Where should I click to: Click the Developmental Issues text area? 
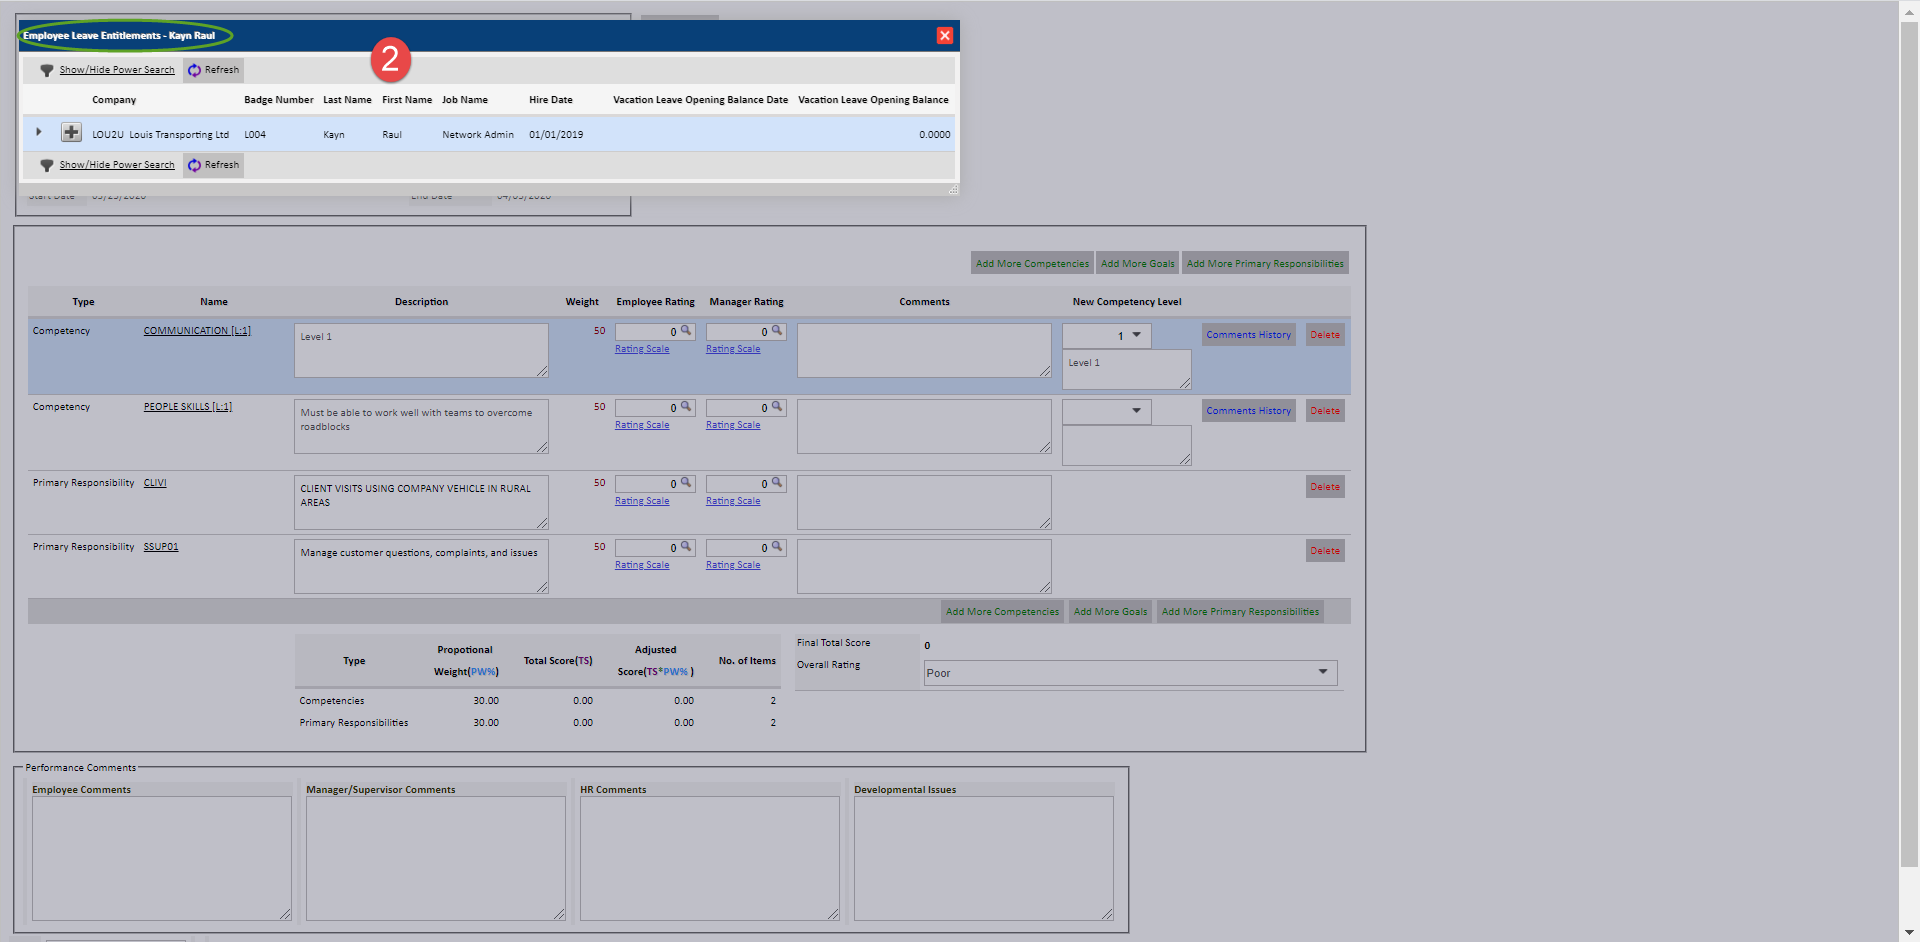click(984, 858)
